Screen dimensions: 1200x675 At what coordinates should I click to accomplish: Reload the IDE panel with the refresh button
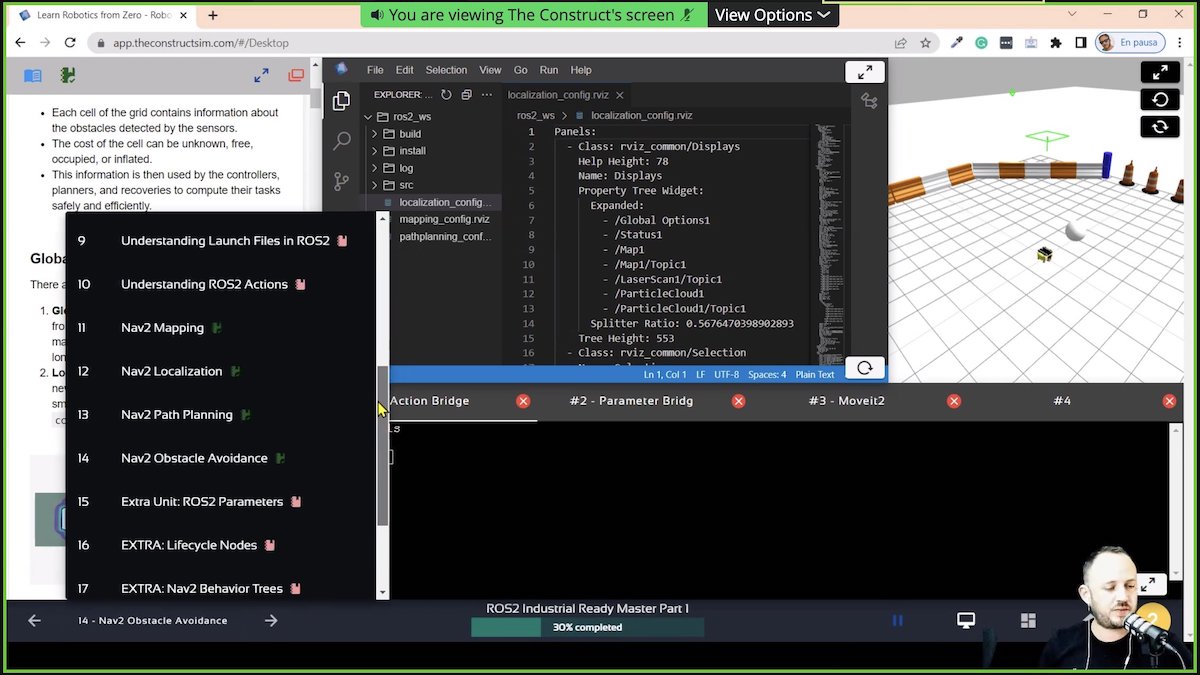(x=864, y=367)
